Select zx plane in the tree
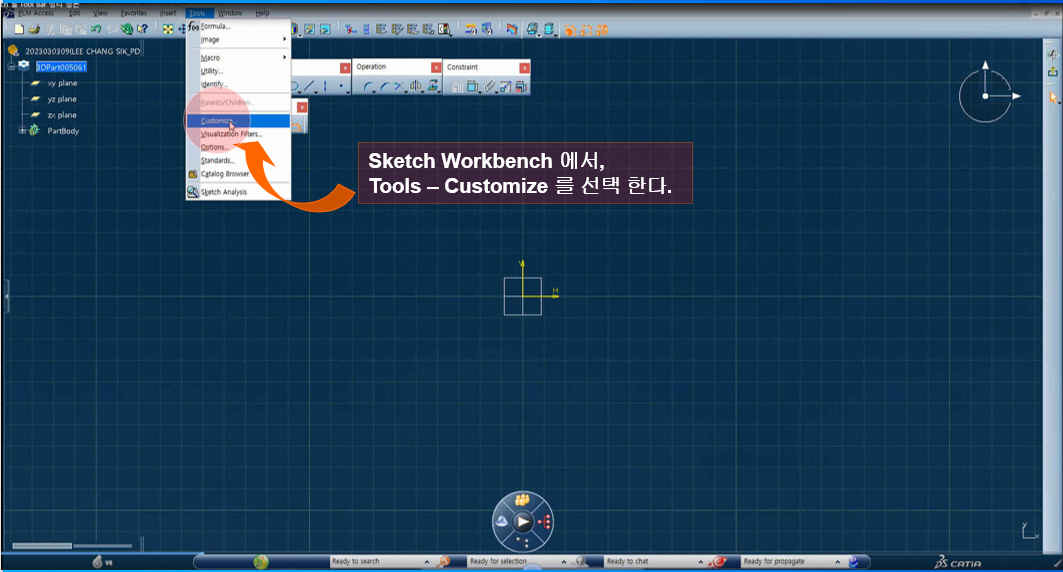Screen dimensions: 1063x572 62,115
